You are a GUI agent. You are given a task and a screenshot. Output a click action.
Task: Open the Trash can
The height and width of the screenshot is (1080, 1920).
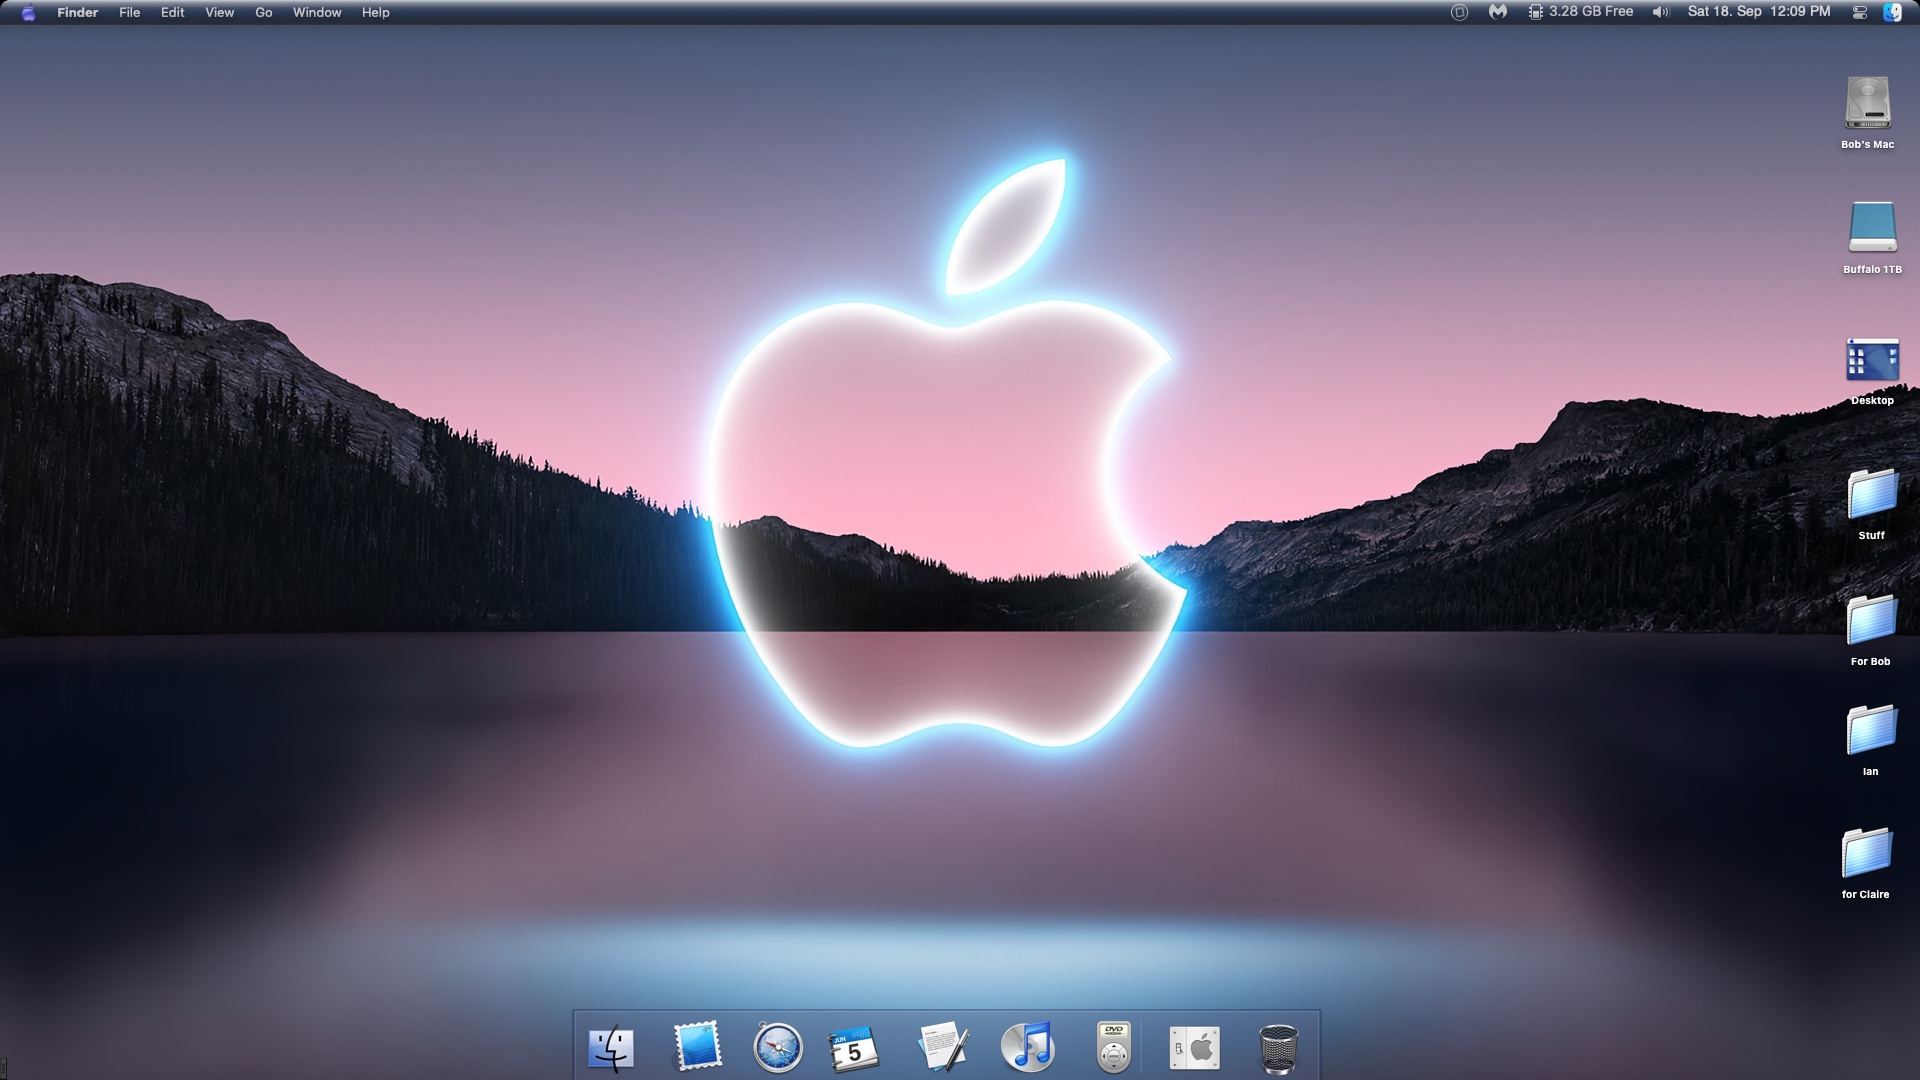(x=1278, y=1048)
